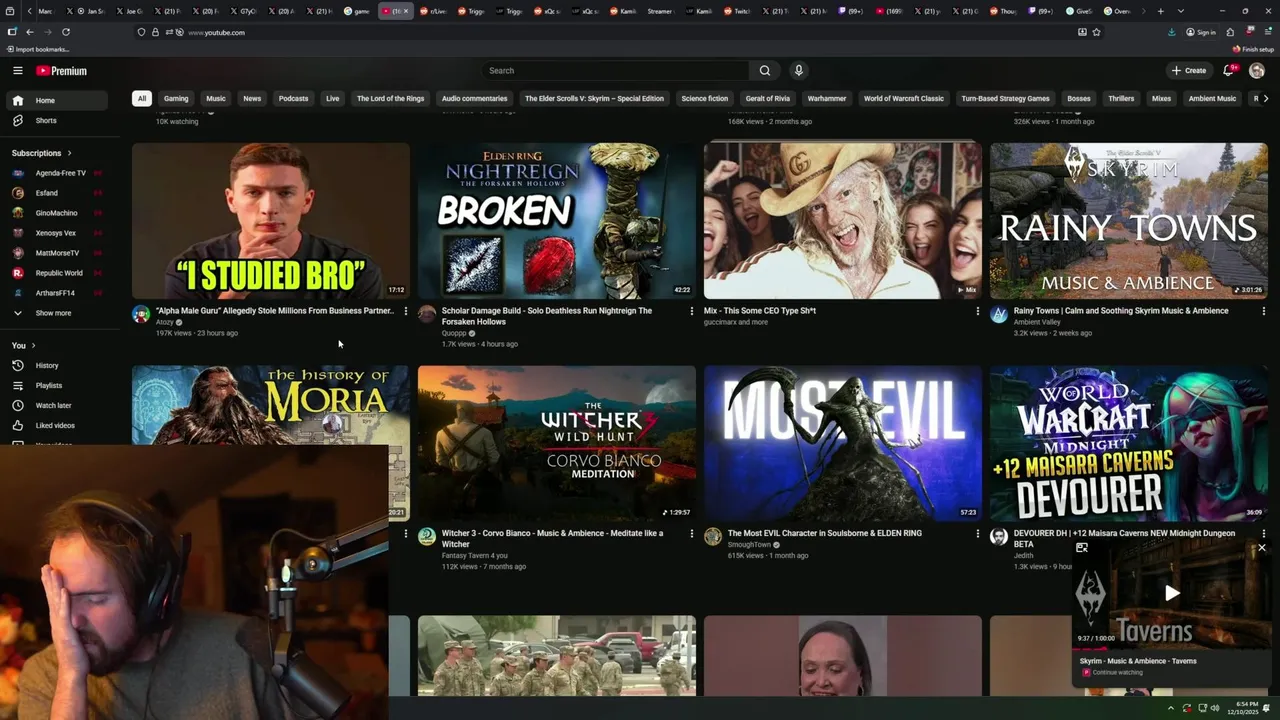Select the Geralt of Rivia chip
Screen dimensions: 1280x720
(768, 99)
